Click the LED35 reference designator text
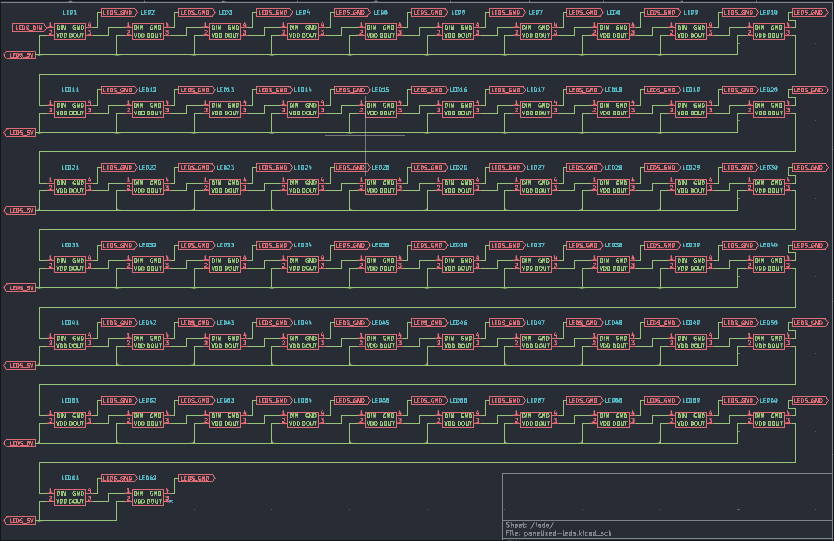The height and width of the screenshot is (541, 834). point(380,245)
